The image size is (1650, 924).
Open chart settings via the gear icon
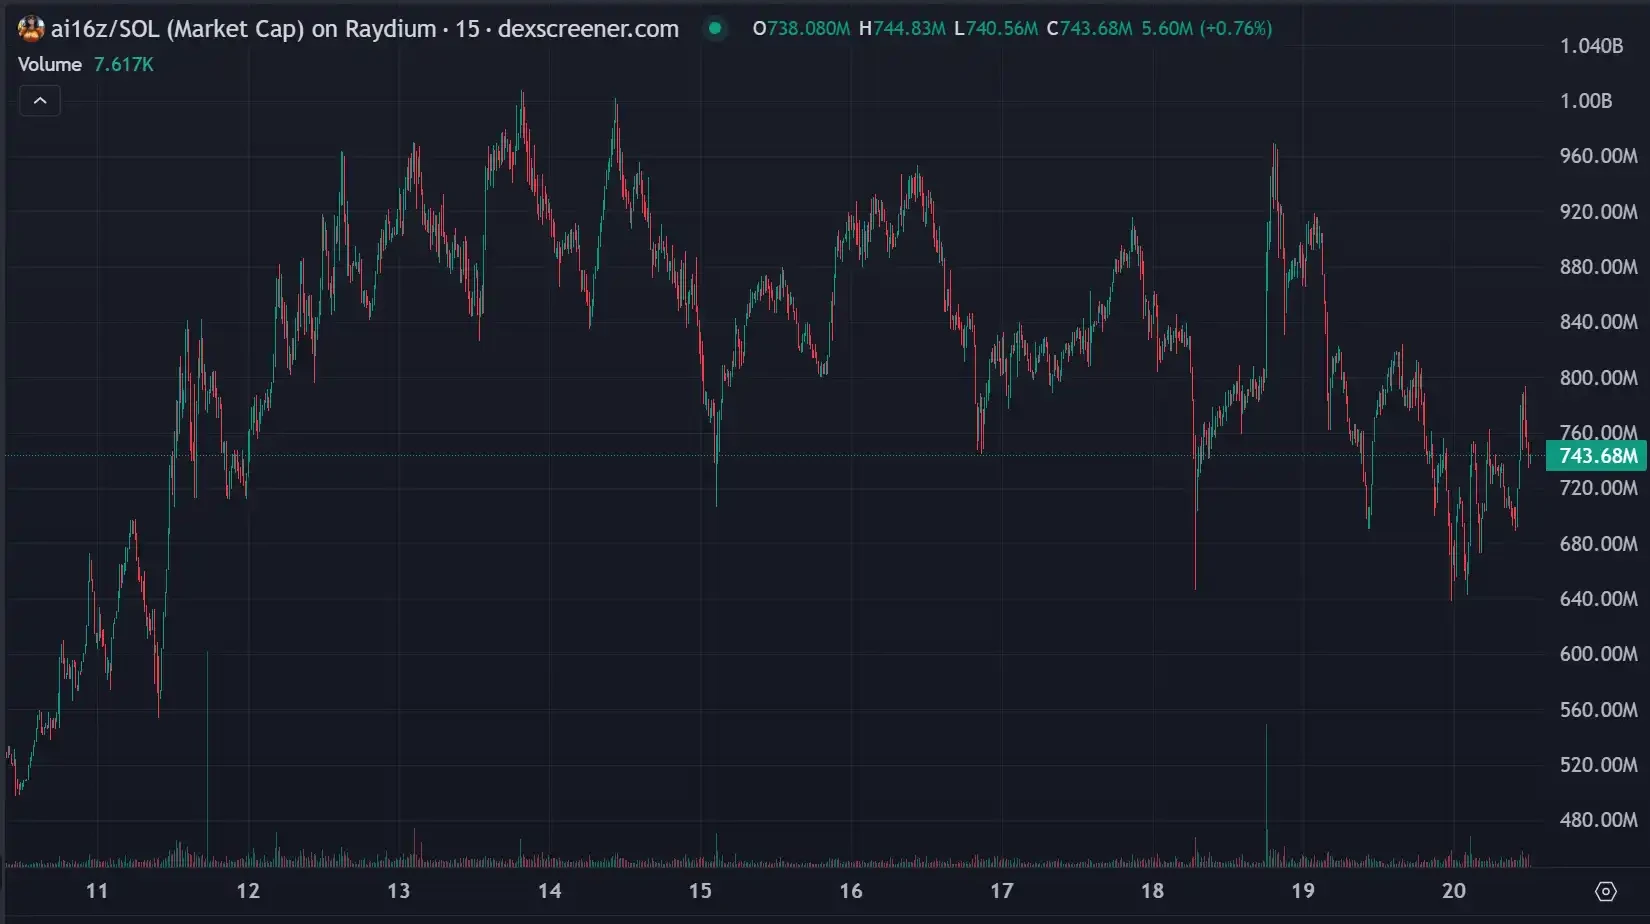(1605, 891)
